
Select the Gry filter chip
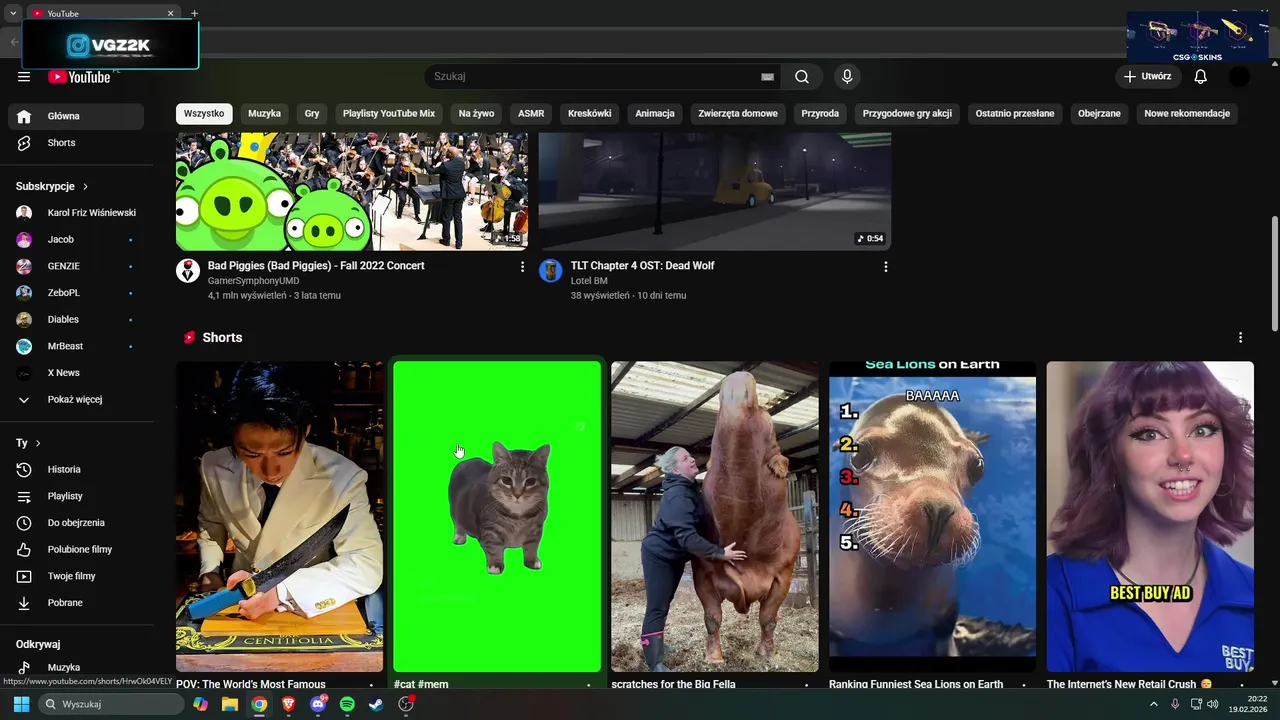(312, 114)
